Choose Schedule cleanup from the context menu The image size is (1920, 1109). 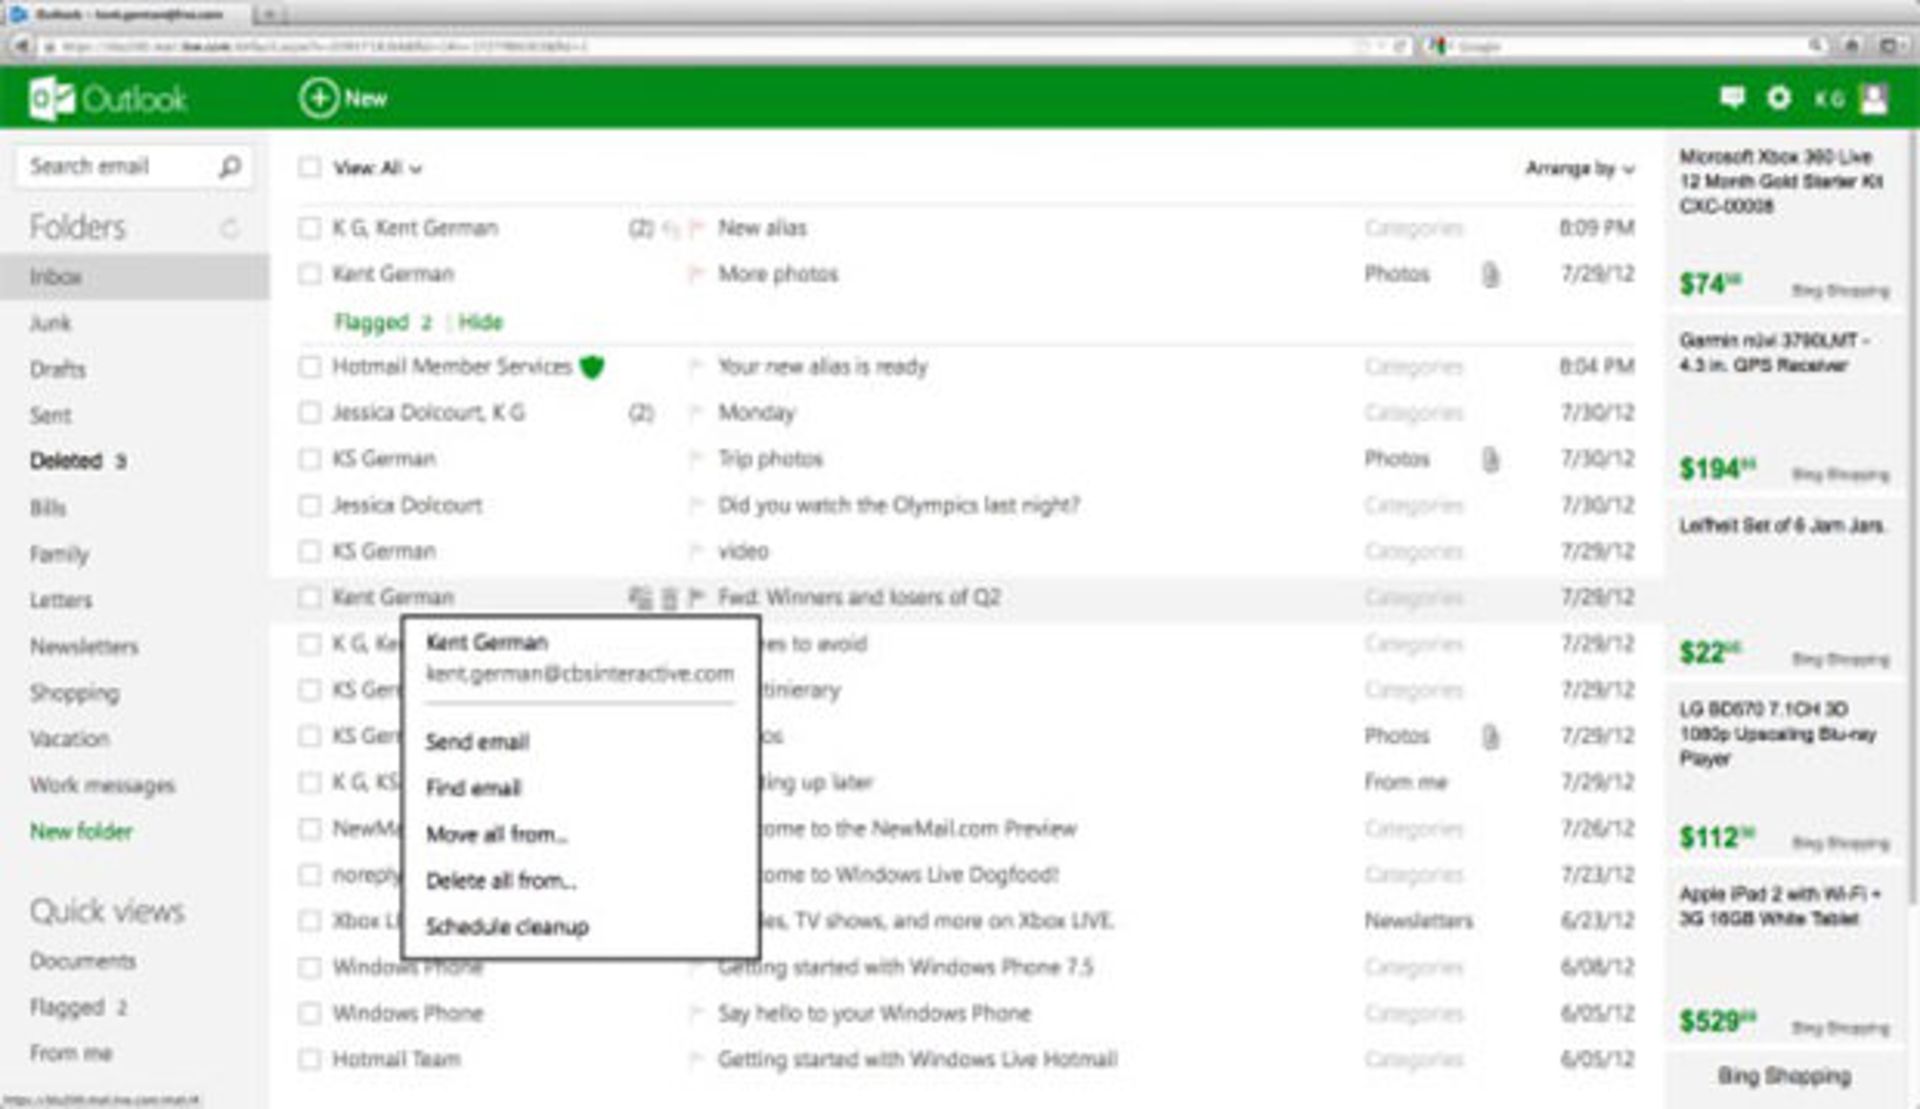pyautogui.click(x=507, y=927)
